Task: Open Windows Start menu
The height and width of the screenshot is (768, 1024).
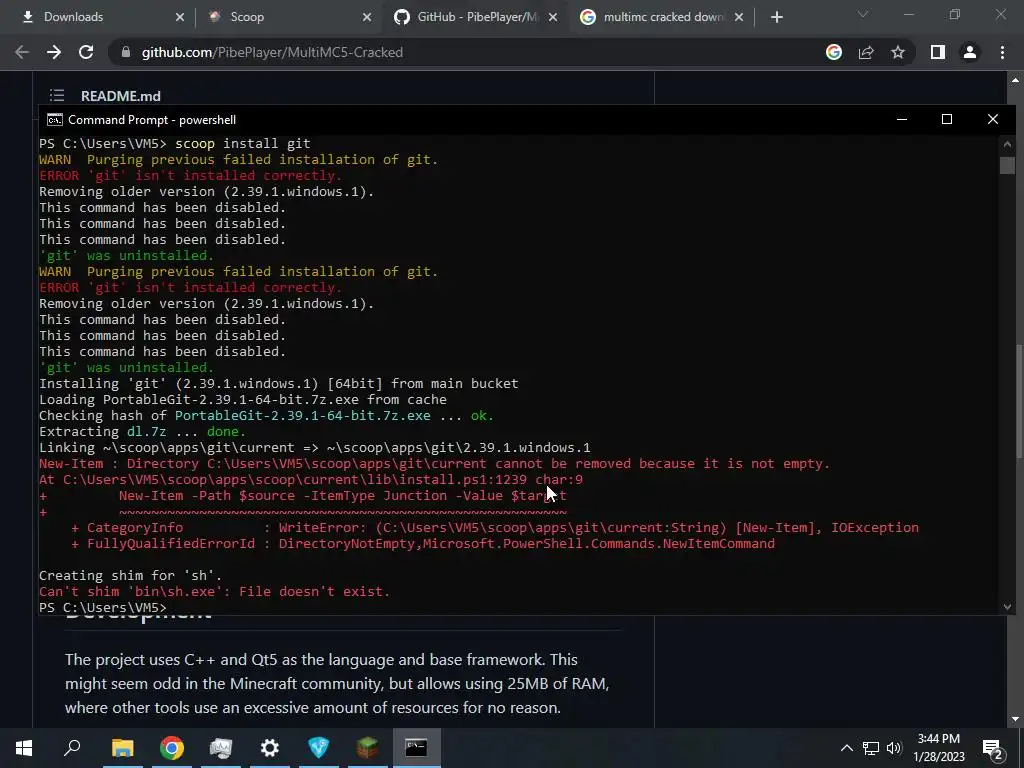Action: coord(24,748)
